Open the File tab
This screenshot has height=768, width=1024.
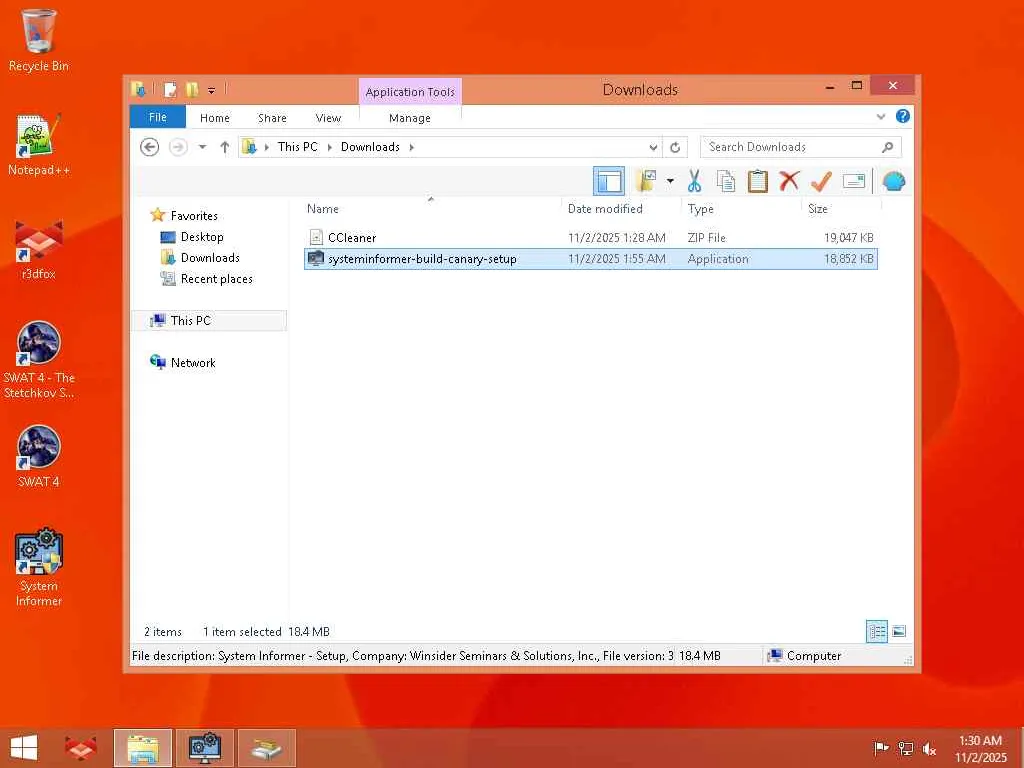pyautogui.click(x=157, y=117)
